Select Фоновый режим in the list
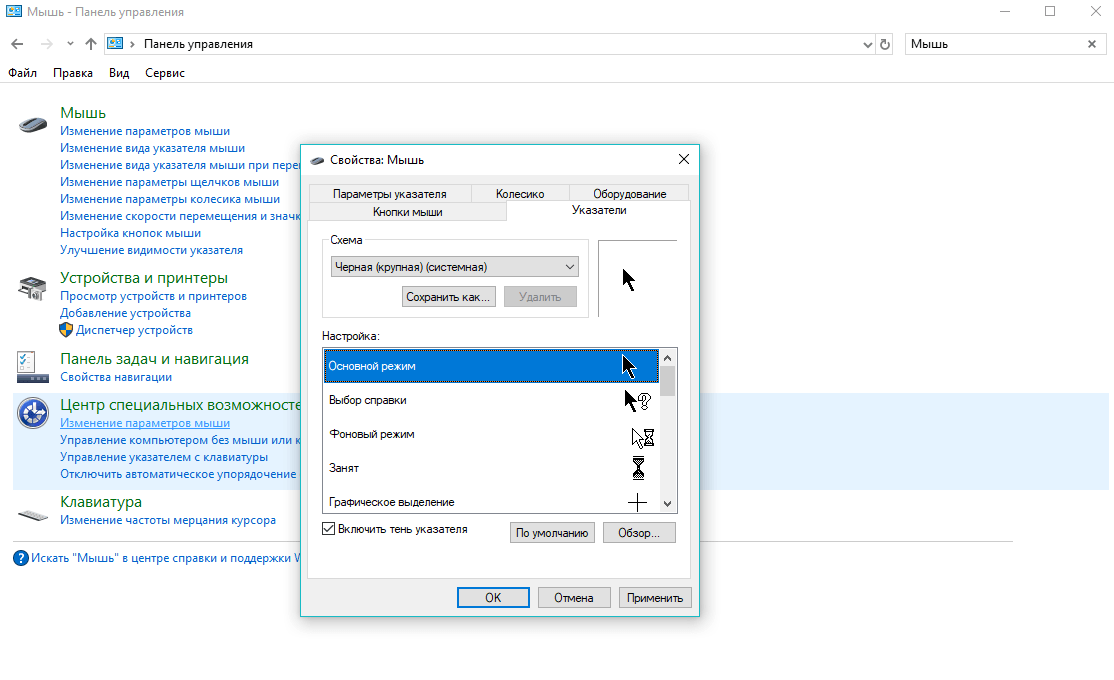Image resolution: width=1114 pixels, height=680 pixels. (491, 434)
